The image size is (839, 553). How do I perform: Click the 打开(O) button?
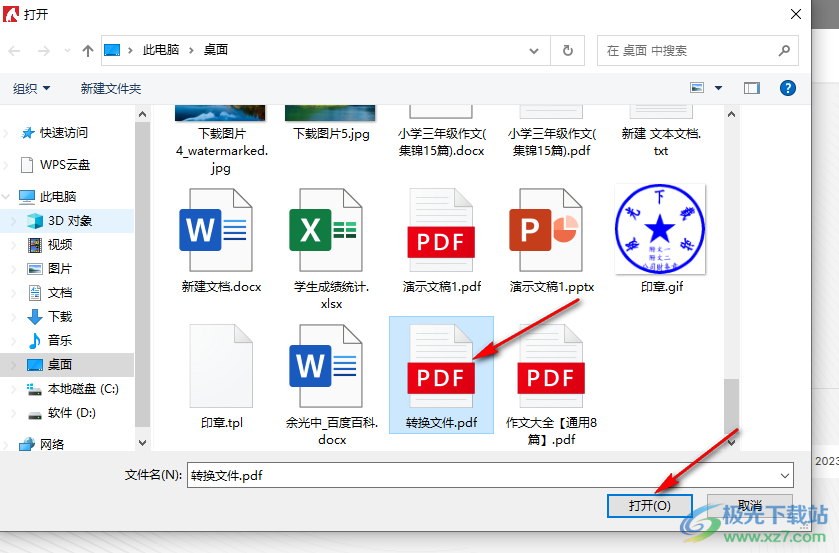point(649,506)
